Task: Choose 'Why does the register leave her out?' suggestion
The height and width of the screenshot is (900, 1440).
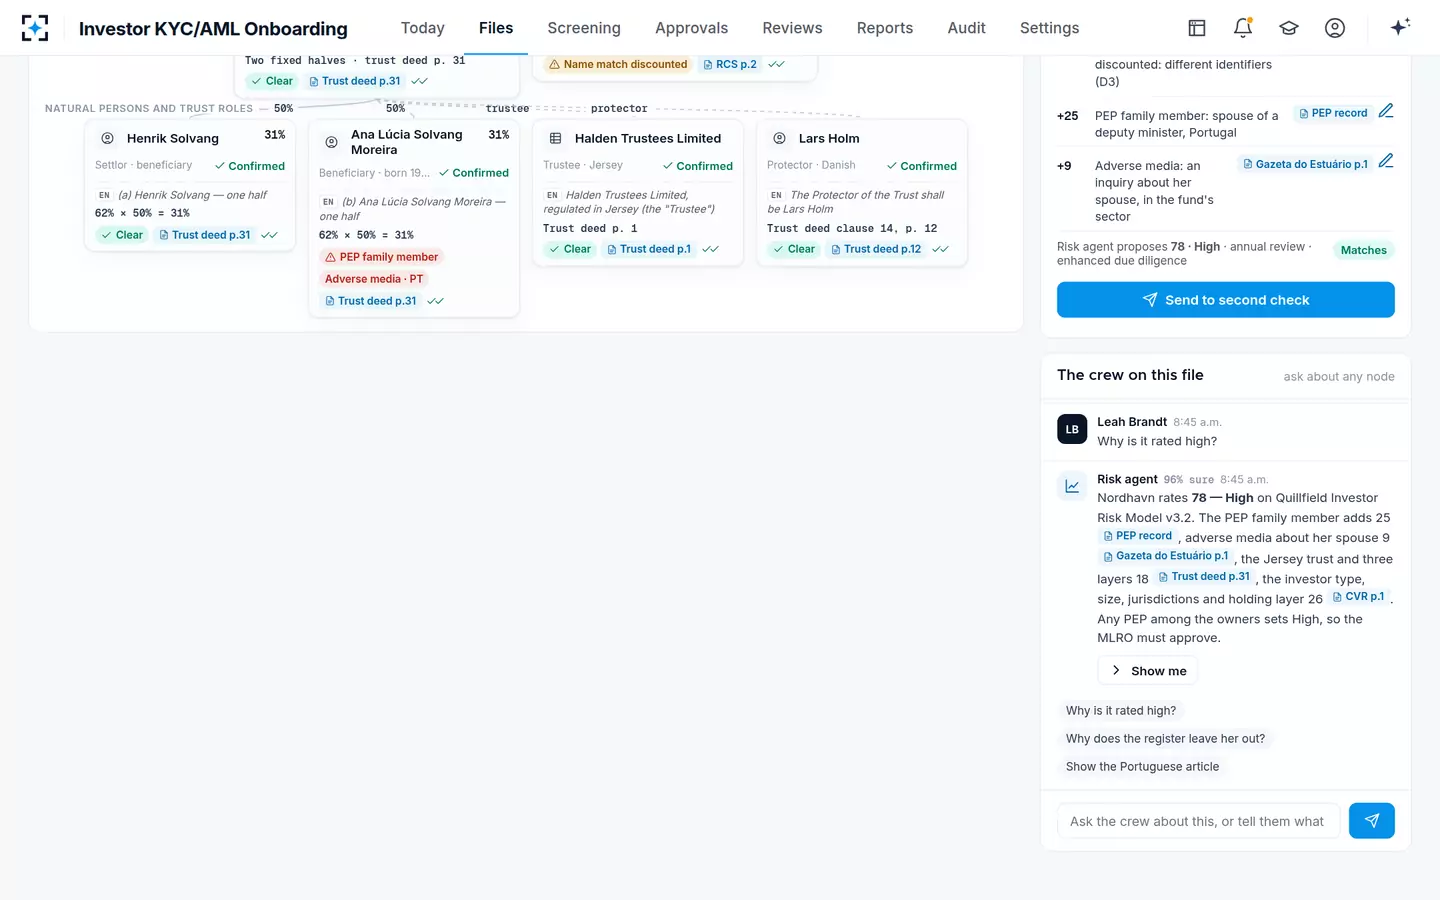Action: (1166, 739)
